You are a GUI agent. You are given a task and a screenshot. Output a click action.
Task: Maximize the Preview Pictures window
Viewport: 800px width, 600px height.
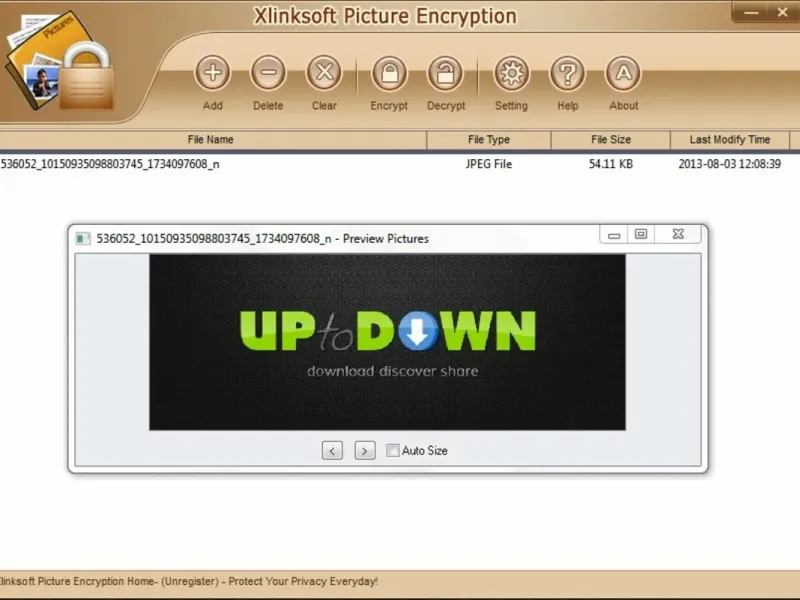(641, 235)
